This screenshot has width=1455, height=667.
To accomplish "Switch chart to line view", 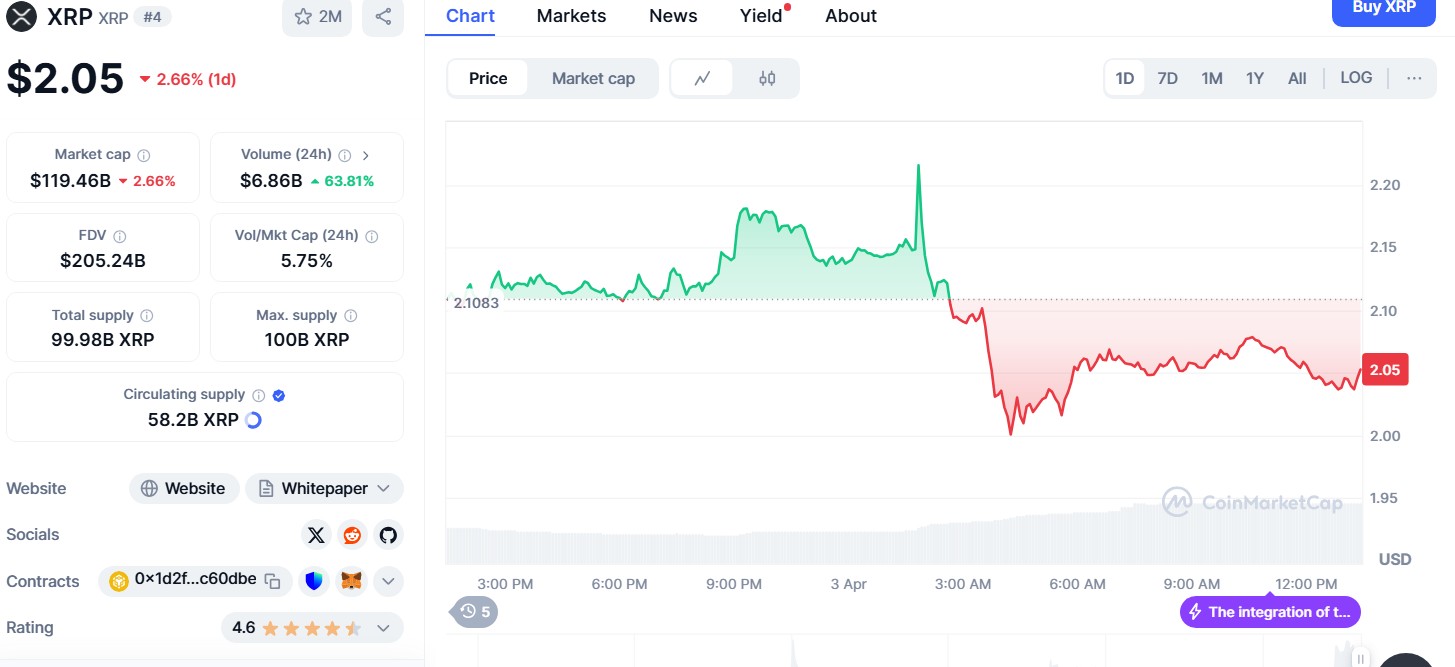I will tap(702, 78).
